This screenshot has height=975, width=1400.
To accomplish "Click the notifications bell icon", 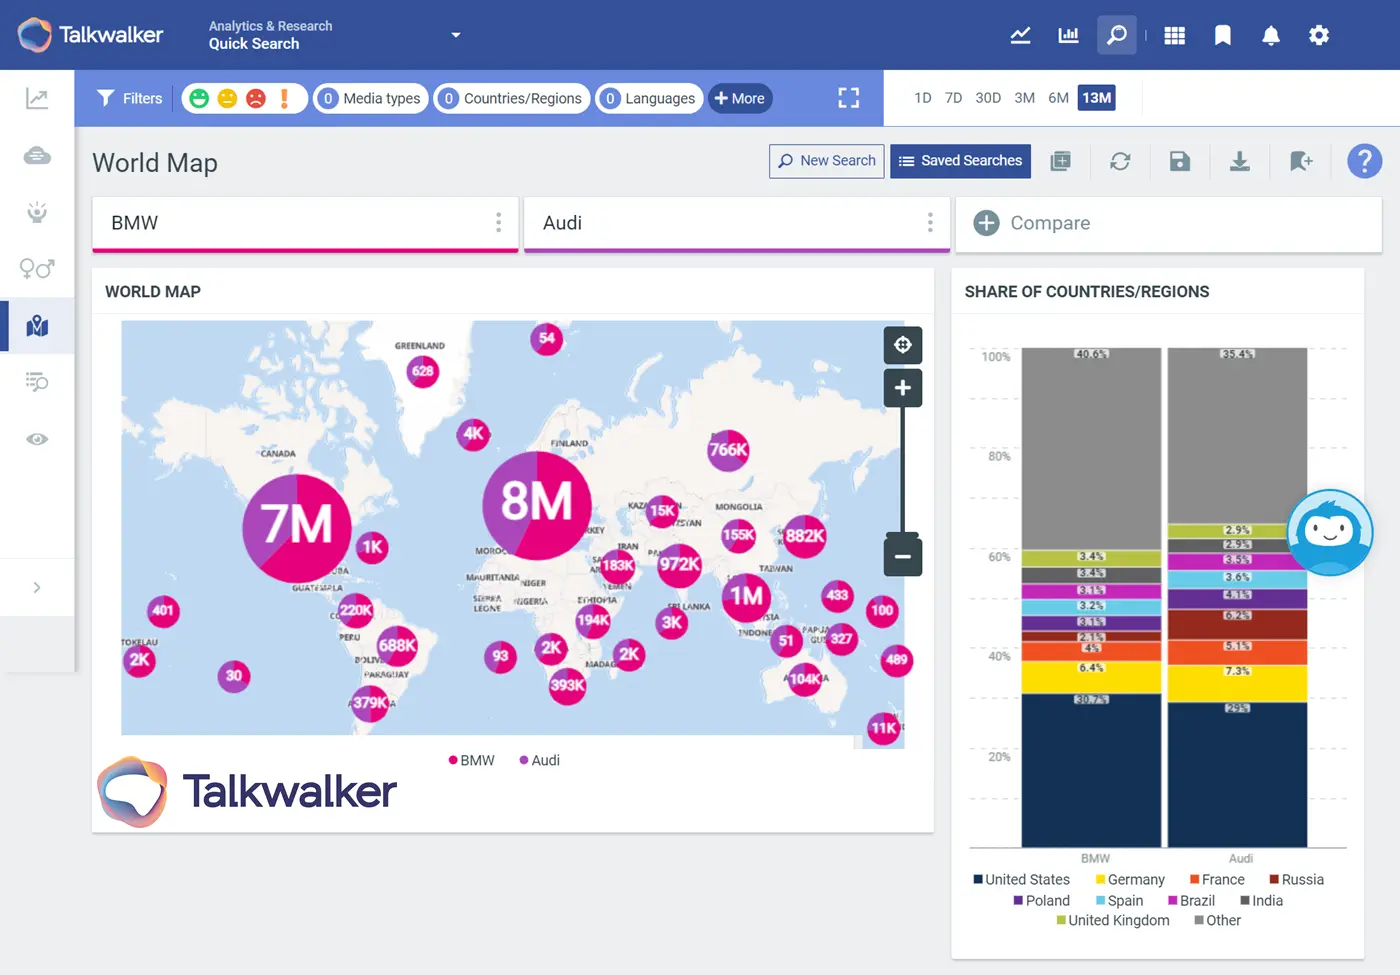I will [1270, 36].
